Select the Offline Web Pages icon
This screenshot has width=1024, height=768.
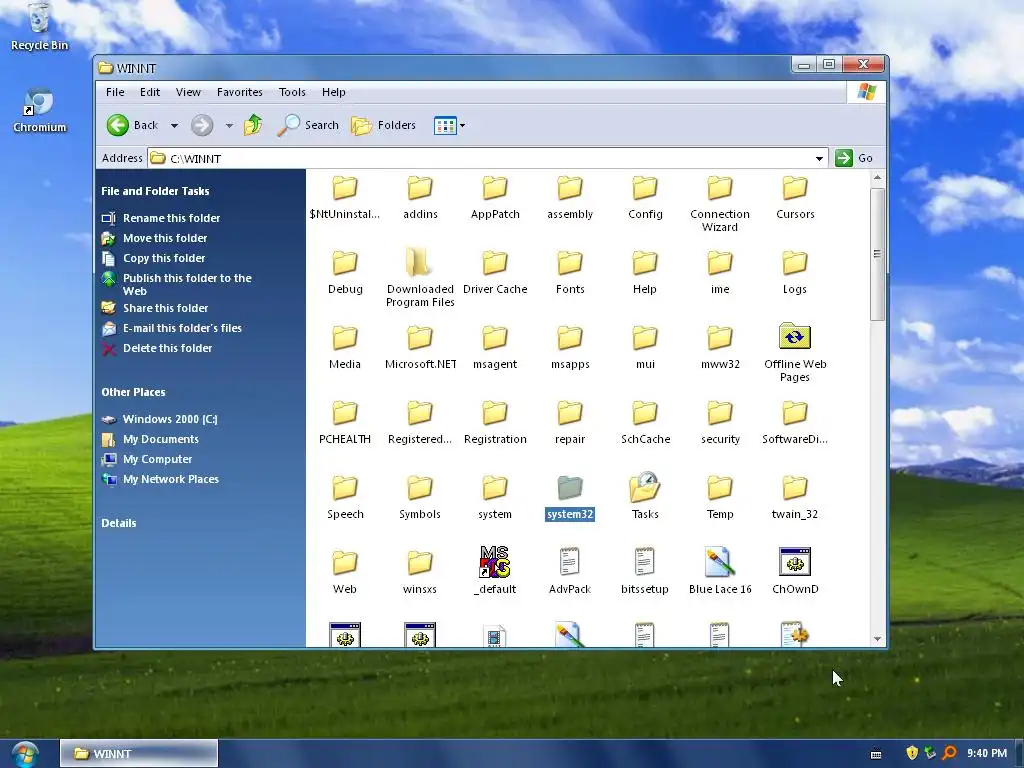click(x=795, y=353)
